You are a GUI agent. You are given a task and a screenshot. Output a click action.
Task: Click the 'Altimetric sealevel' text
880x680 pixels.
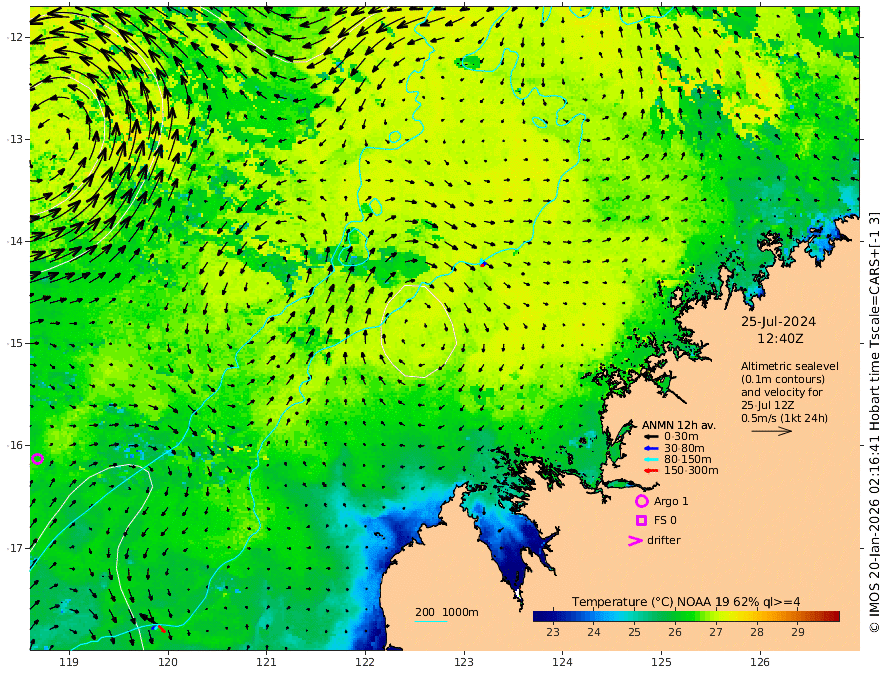click(x=790, y=366)
